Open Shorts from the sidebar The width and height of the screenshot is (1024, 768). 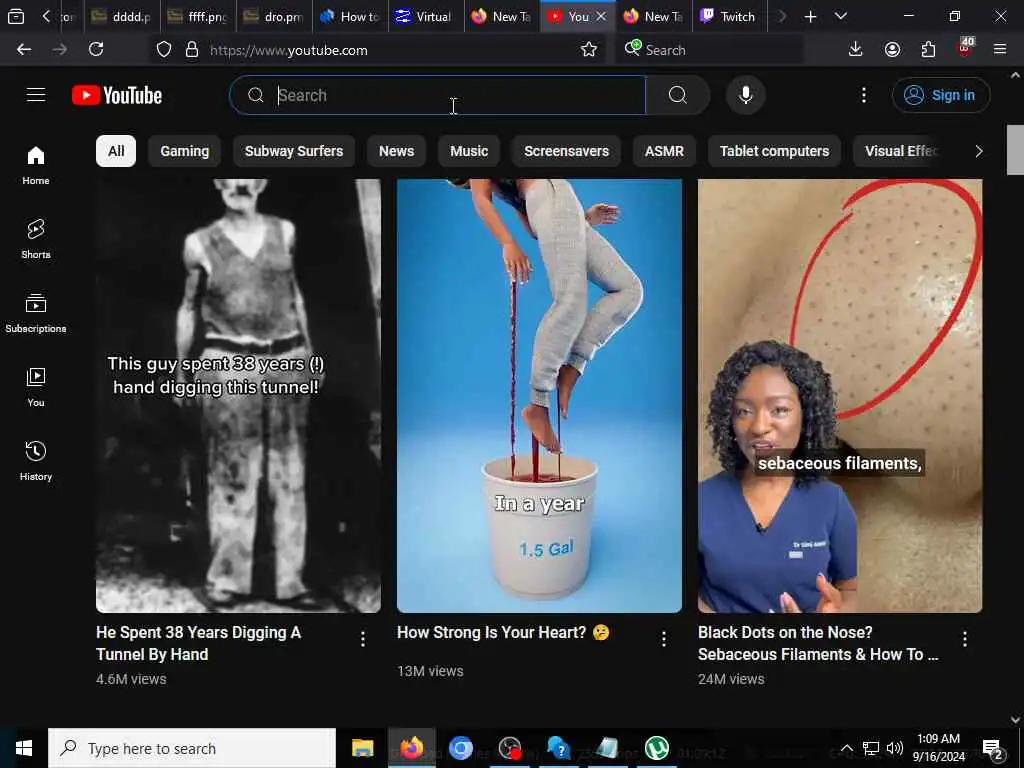[36, 239]
